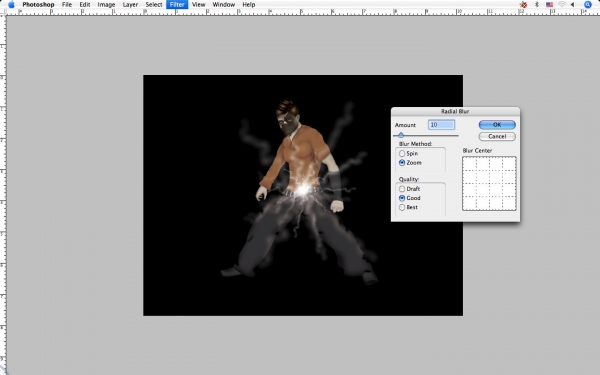Click the Amount value field

pos(441,125)
